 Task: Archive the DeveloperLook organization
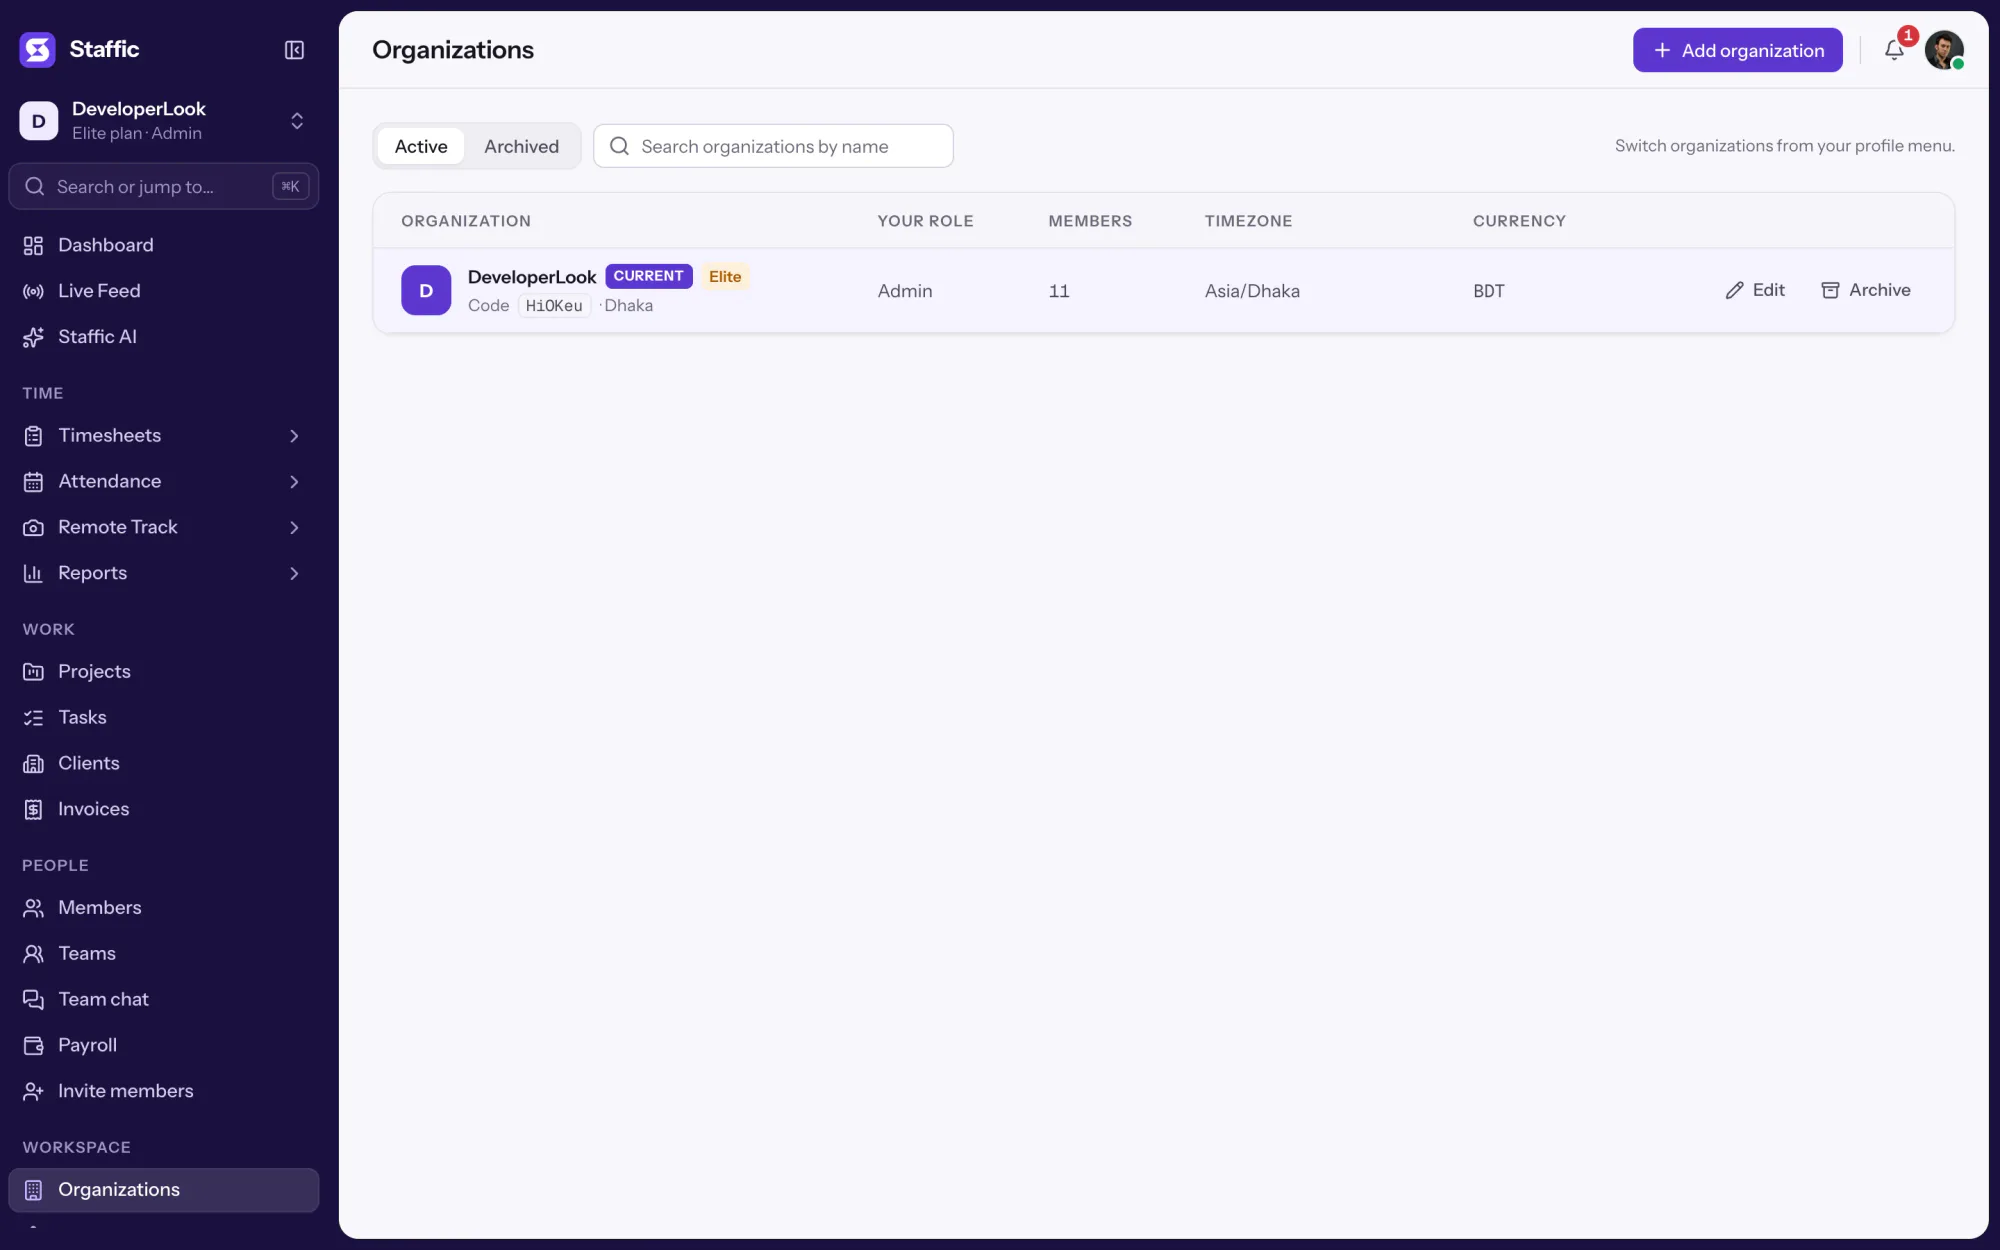(1866, 290)
